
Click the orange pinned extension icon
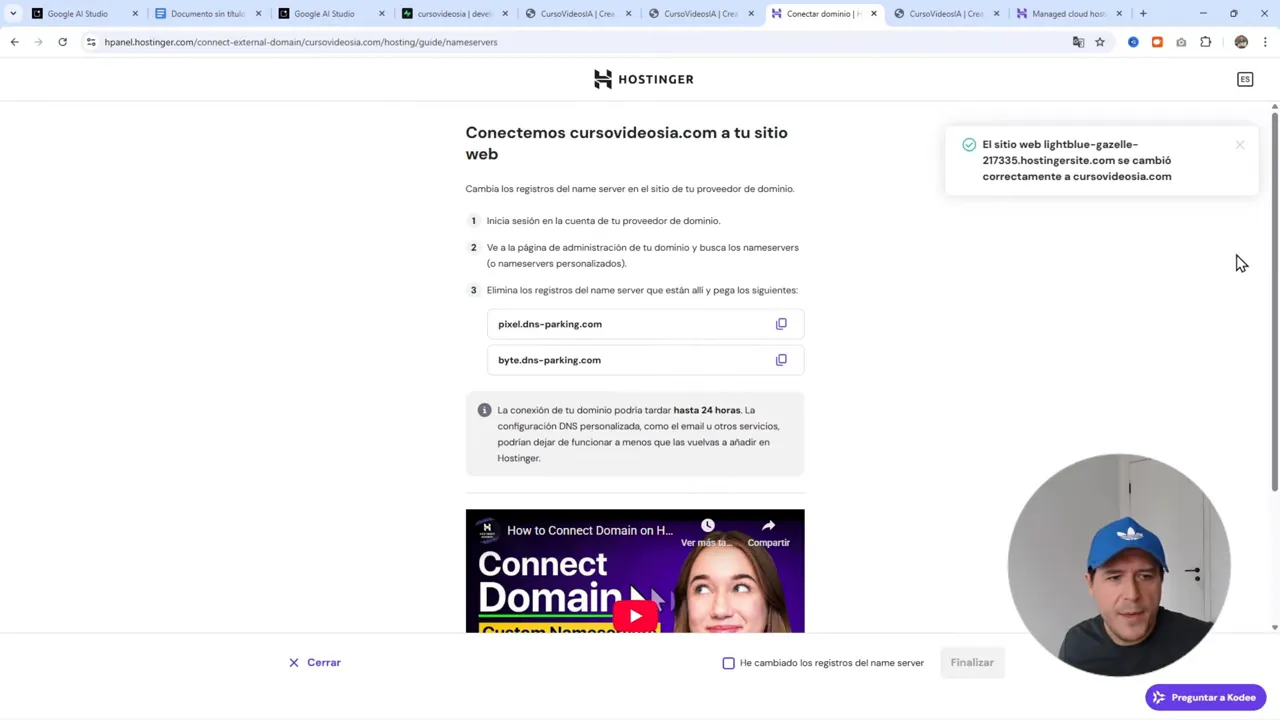[x=1157, y=42]
